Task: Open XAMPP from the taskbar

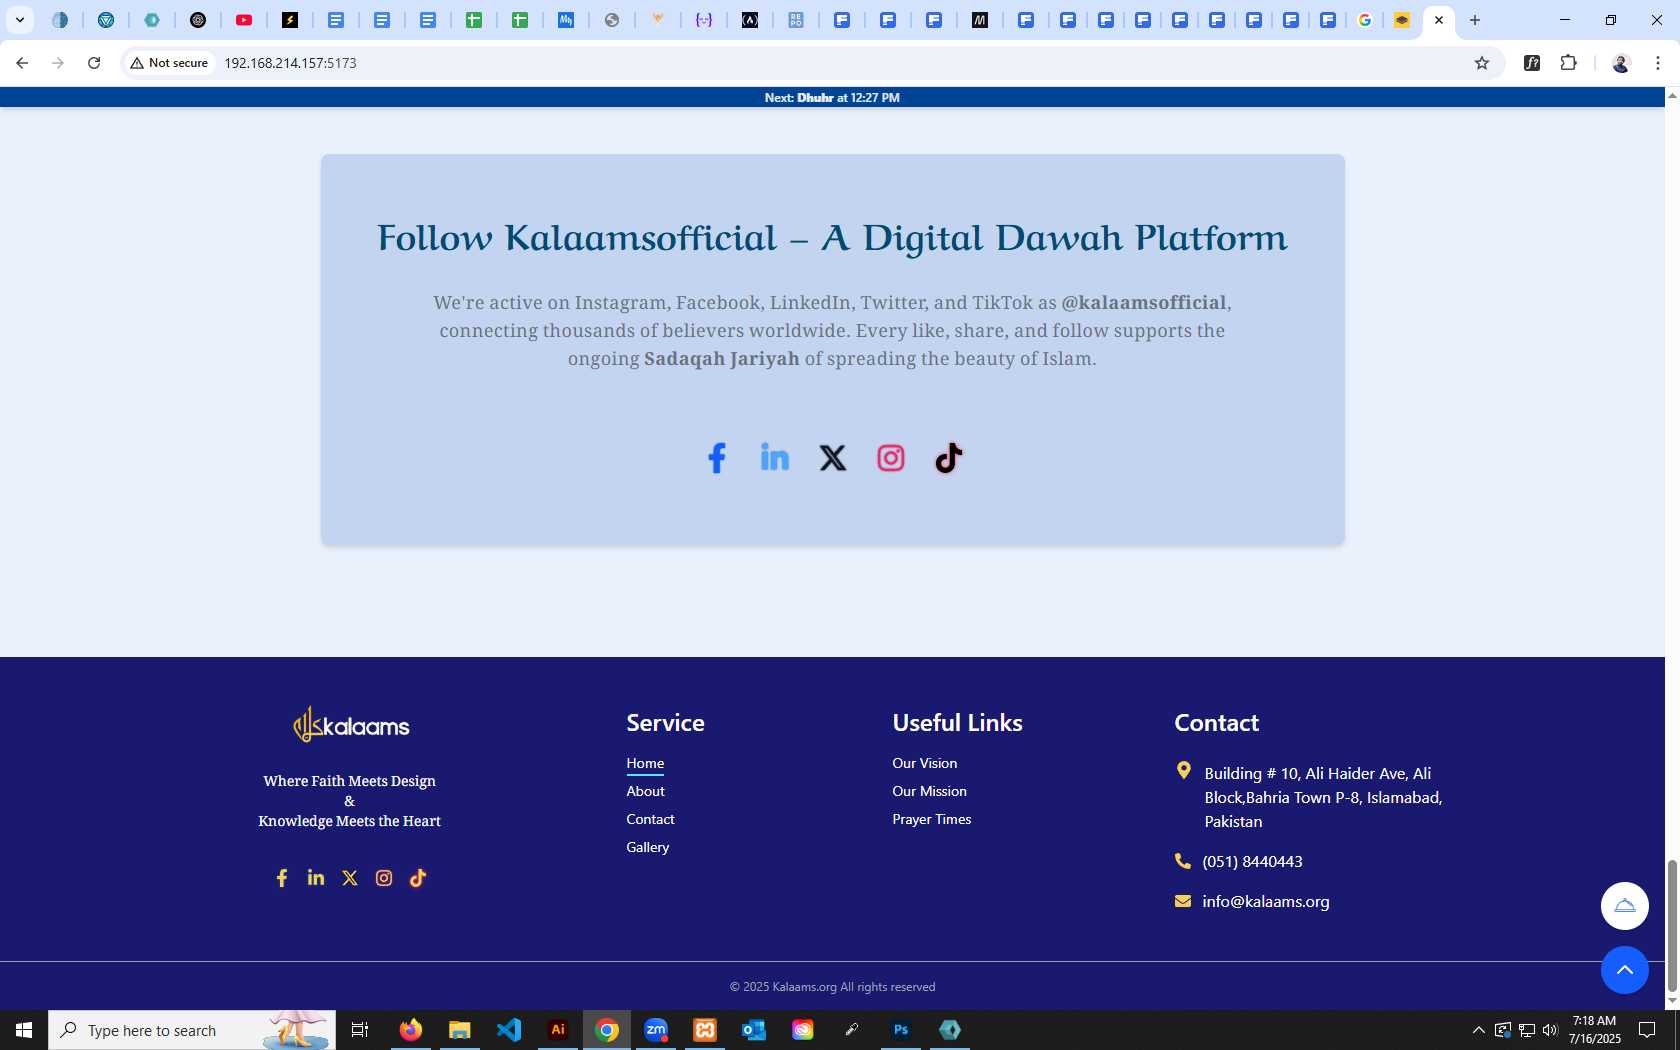Action: pyautogui.click(x=705, y=1030)
